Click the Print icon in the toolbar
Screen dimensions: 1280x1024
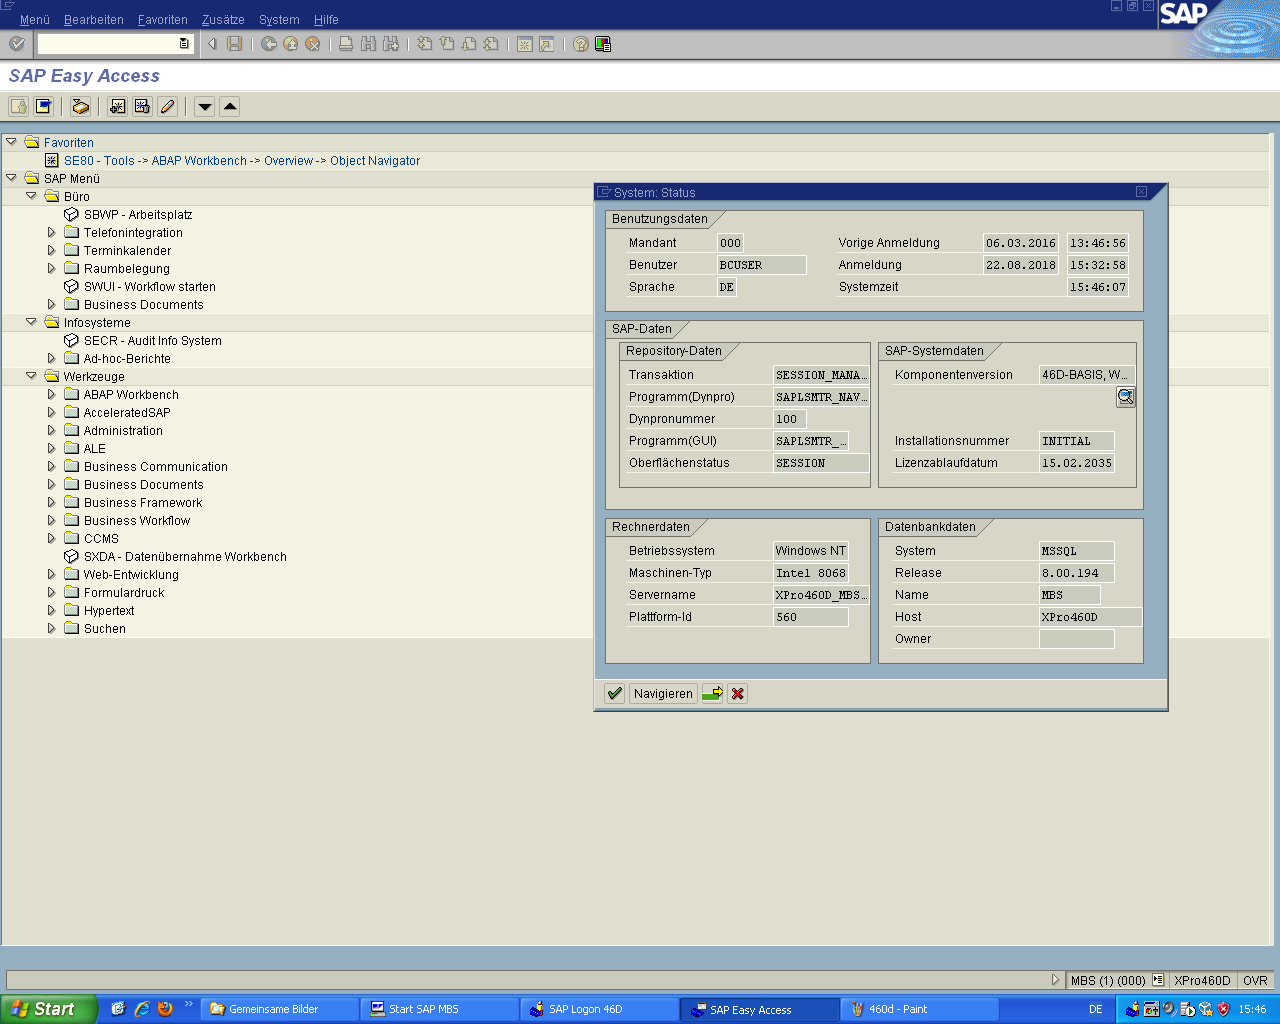point(346,44)
